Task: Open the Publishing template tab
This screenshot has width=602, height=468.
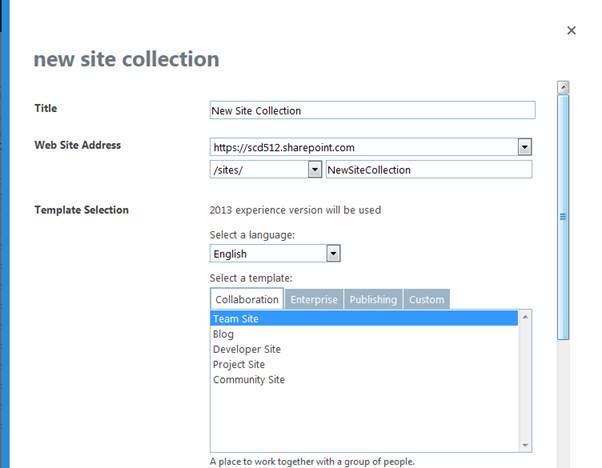Action: pyautogui.click(x=373, y=299)
